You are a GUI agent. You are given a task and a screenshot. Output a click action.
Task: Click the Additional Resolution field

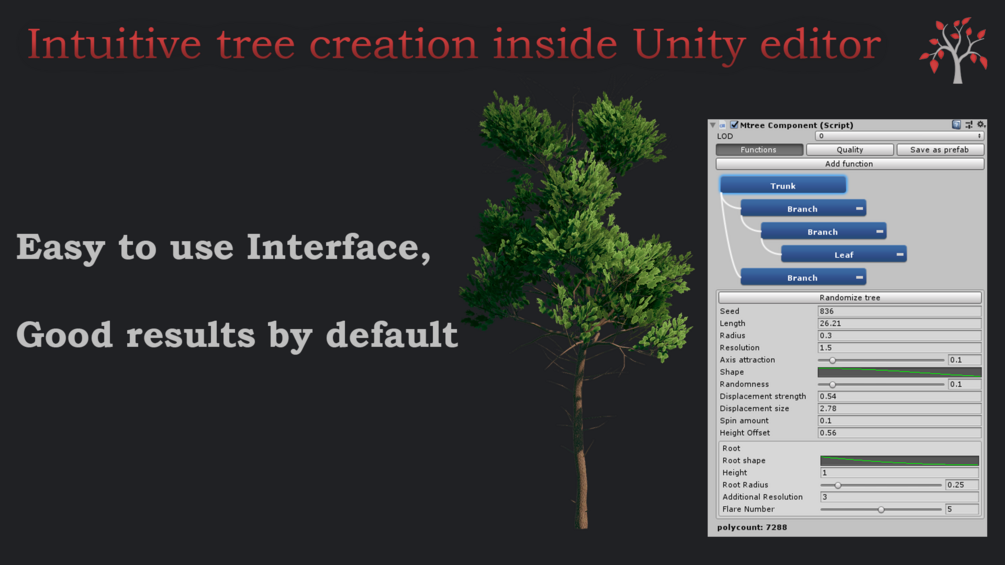[899, 497]
